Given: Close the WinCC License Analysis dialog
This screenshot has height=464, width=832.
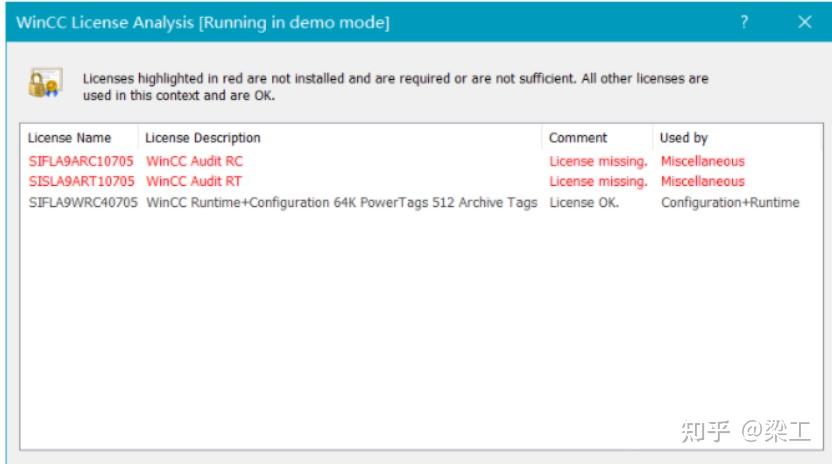Looking at the screenshot, I should pos(805,21).
